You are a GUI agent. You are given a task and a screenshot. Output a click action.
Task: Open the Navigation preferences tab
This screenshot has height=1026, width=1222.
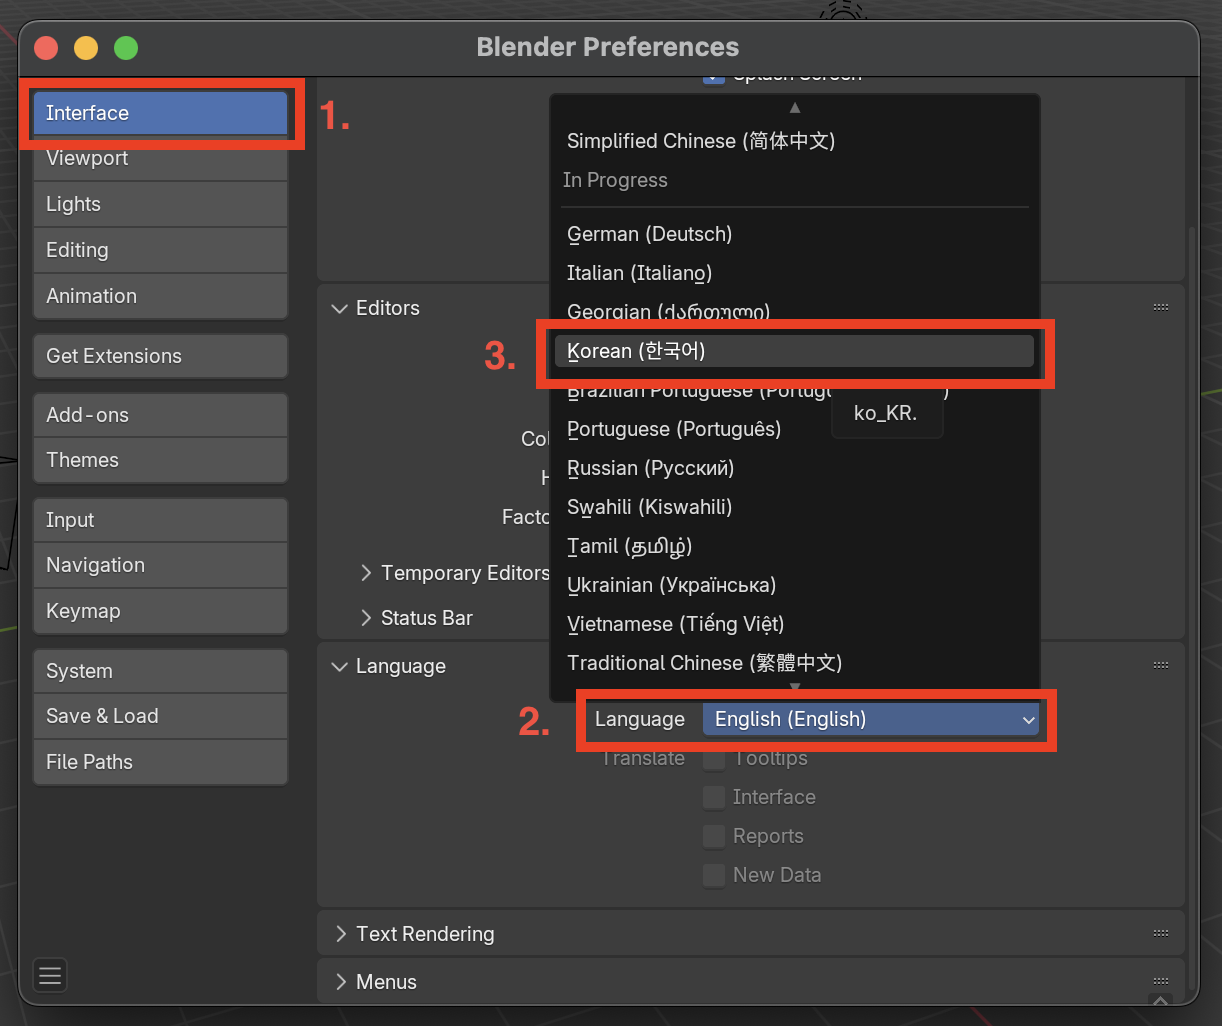(160, 565)
